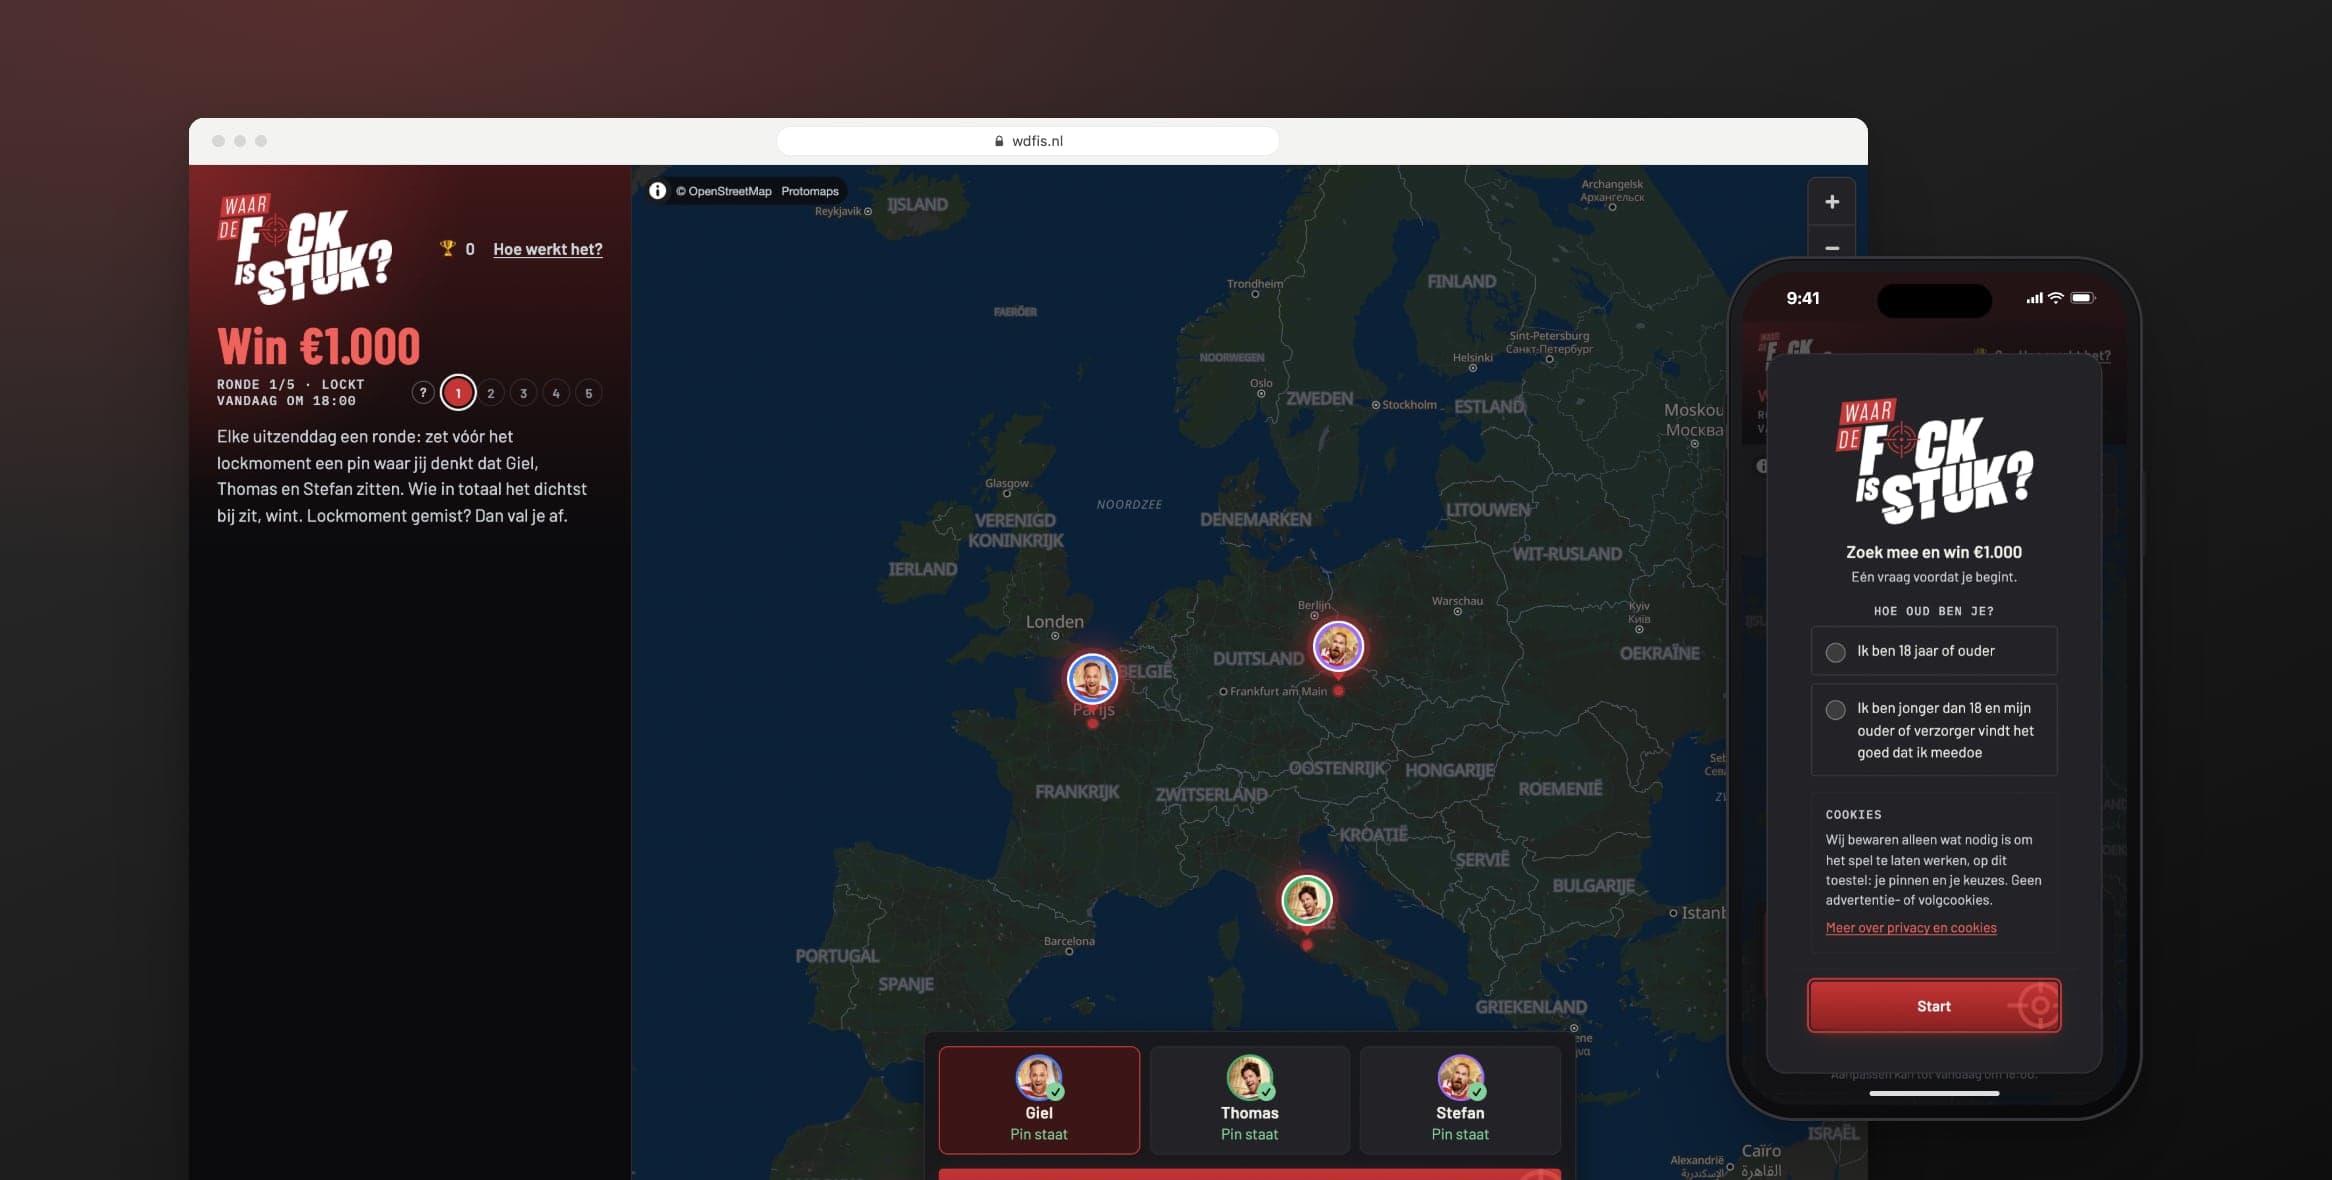The height and width of the screenshot is (1180, 2332).
Task: Switch to round 5 indicator
Action: 589,393
